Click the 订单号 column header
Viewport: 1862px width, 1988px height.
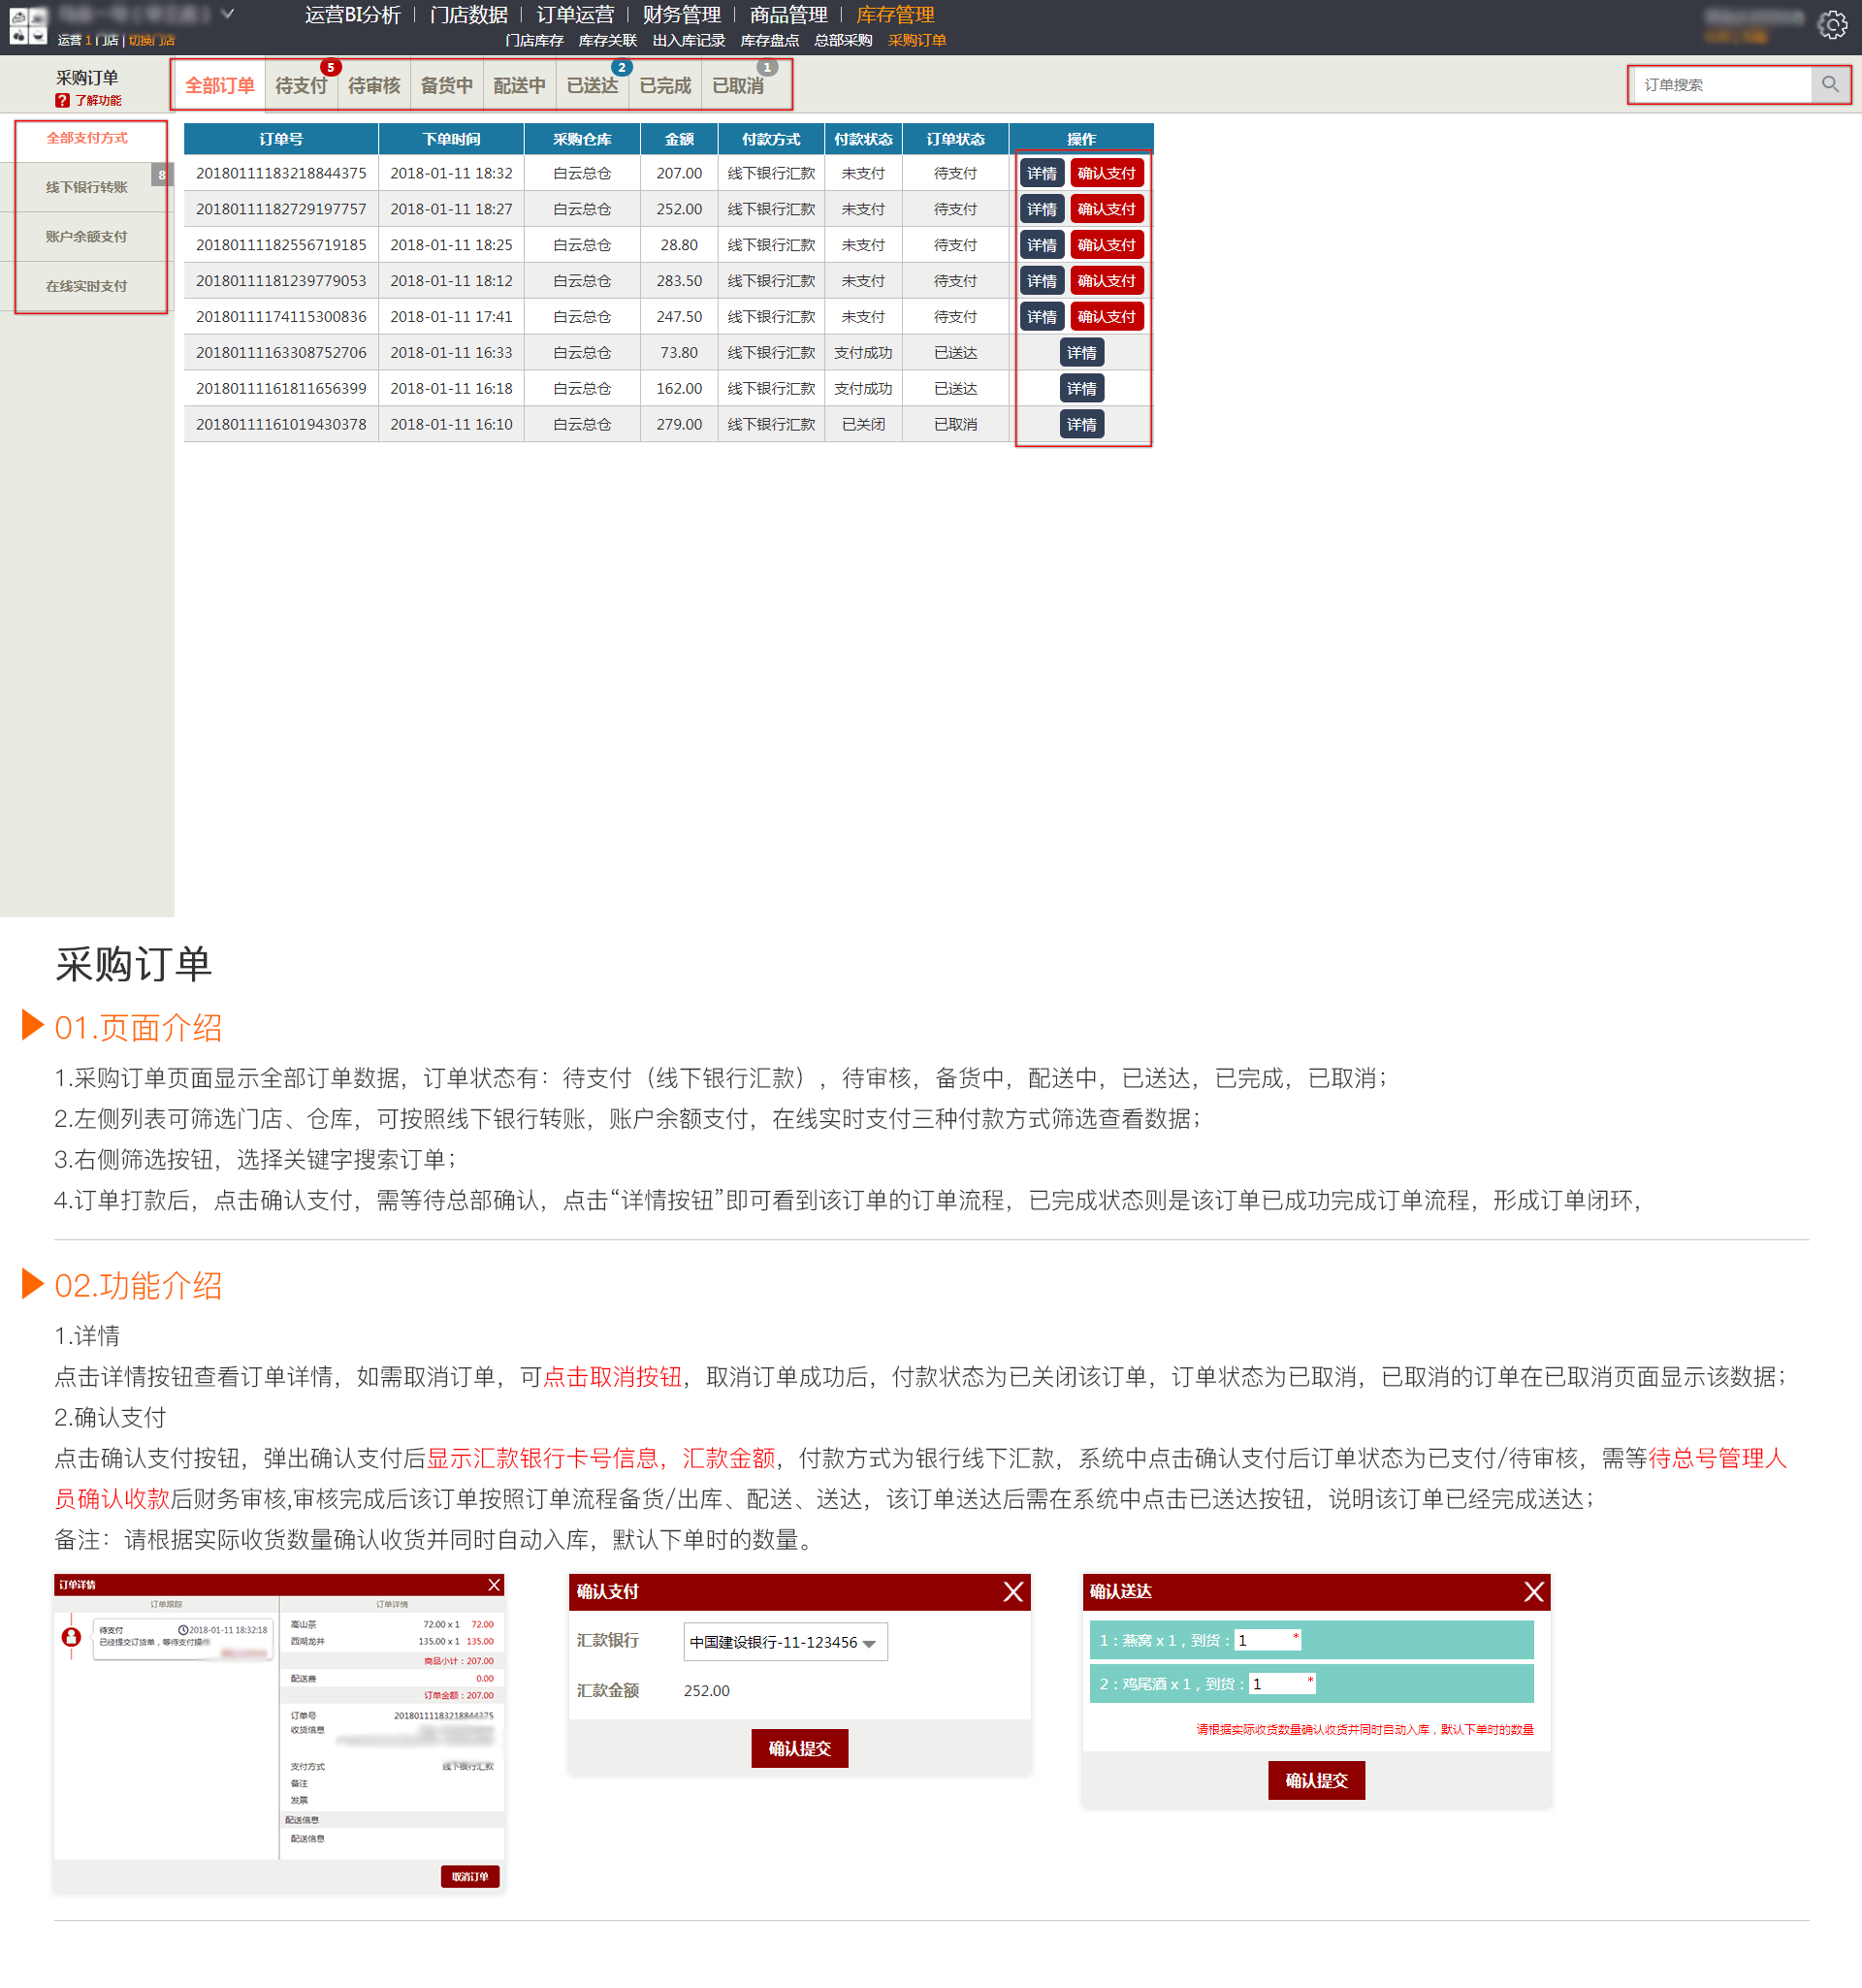click(x=281, y=139)
